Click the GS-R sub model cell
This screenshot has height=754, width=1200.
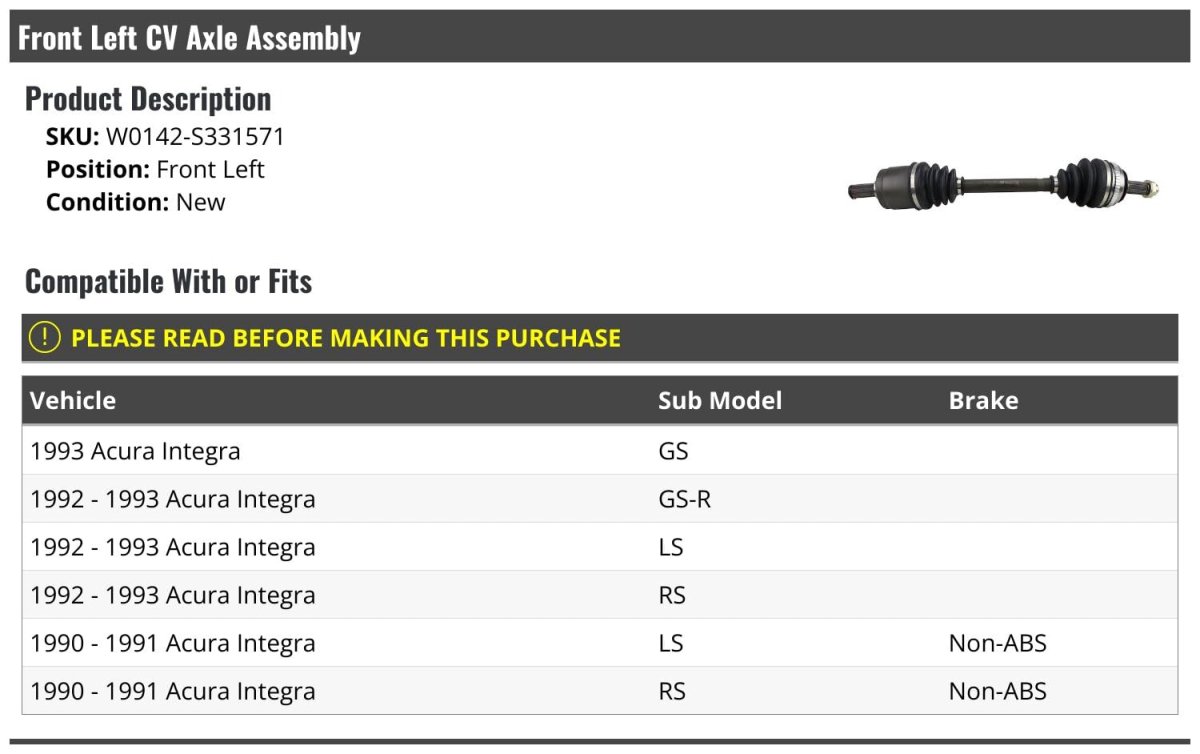click(684, 499)
